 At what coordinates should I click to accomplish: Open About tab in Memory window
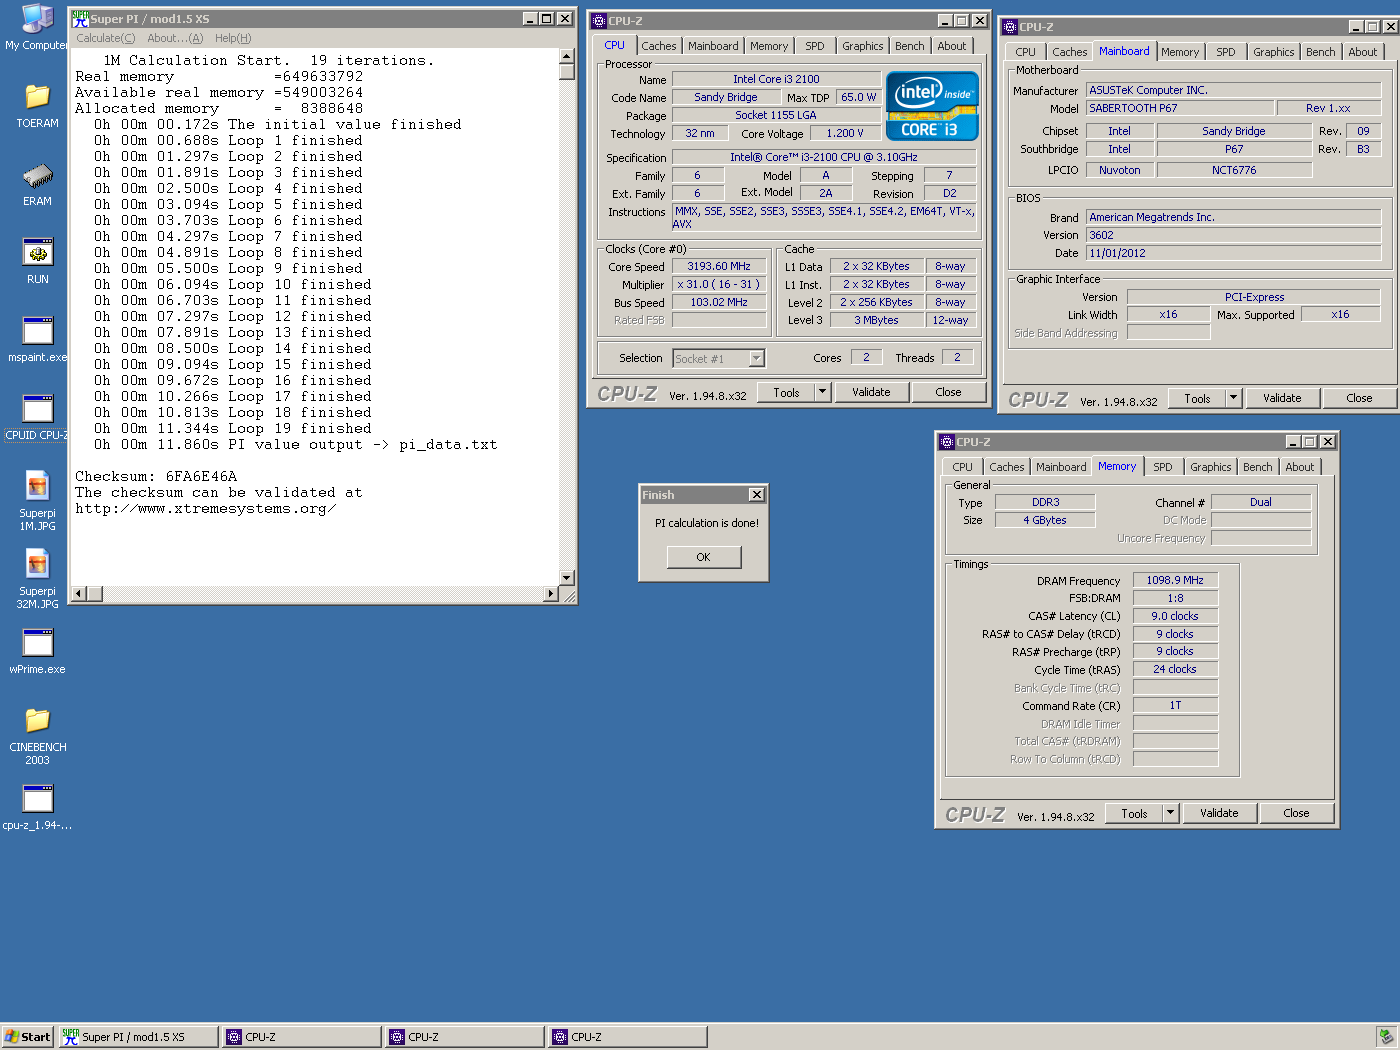(1300, 467)
